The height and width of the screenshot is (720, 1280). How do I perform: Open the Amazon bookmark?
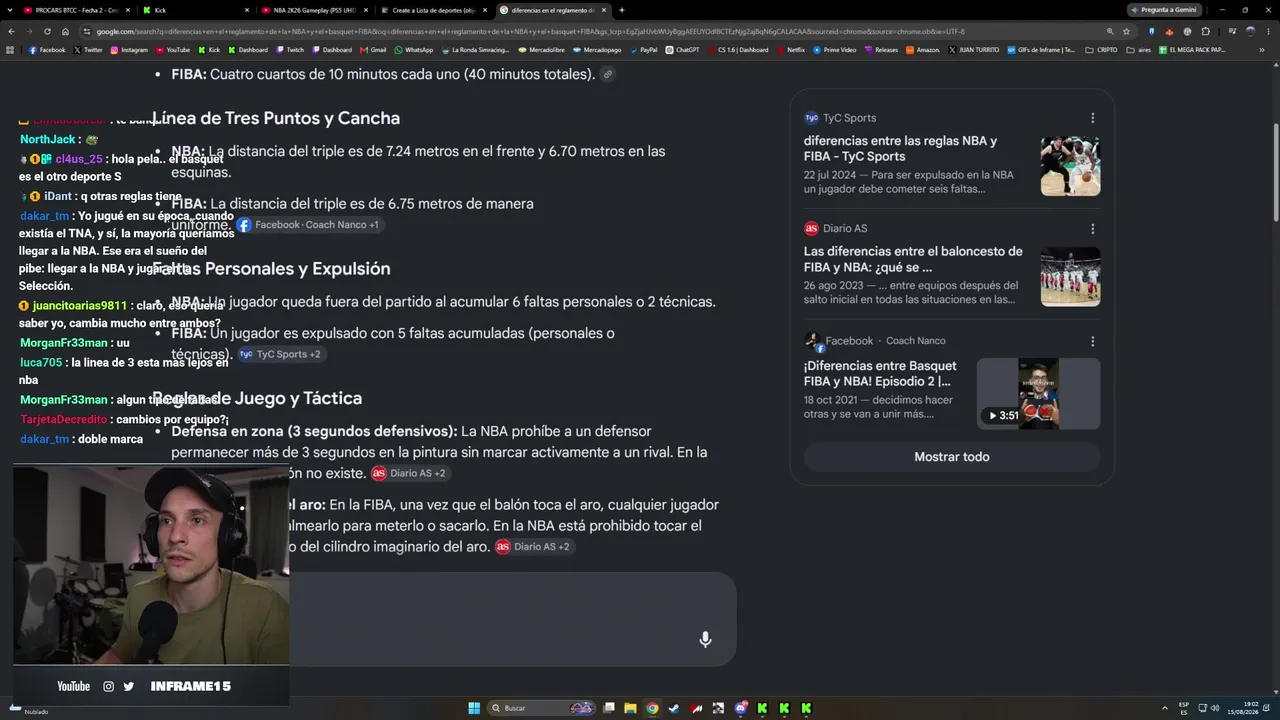(921, 50)
